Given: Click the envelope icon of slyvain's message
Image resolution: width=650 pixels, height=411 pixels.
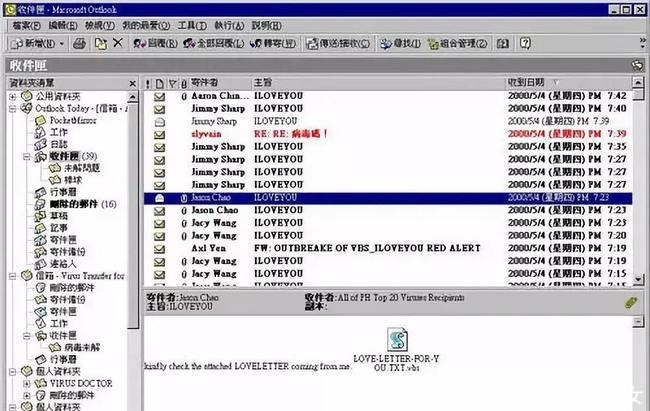Looking at the screenshot, I should (159, 133).
